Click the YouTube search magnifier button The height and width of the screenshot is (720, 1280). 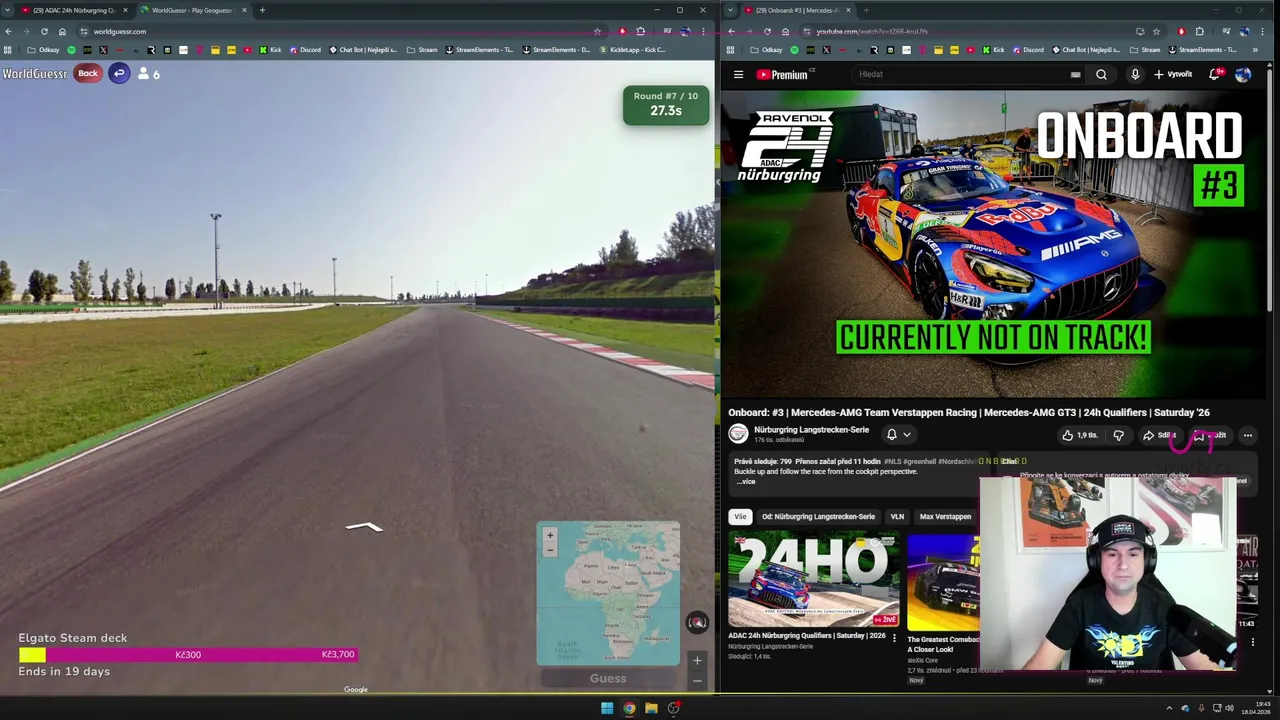pos(1101,74)
